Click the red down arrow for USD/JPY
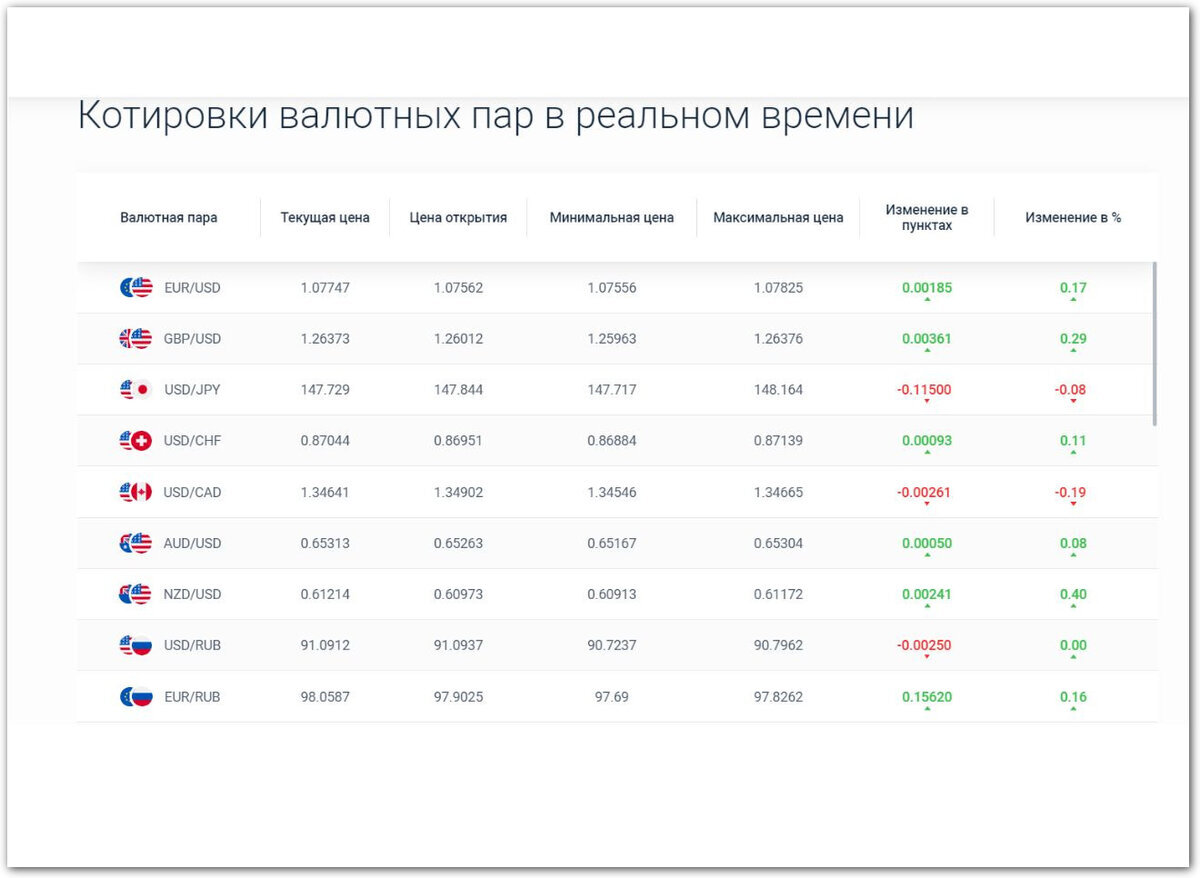 point(928,399)
